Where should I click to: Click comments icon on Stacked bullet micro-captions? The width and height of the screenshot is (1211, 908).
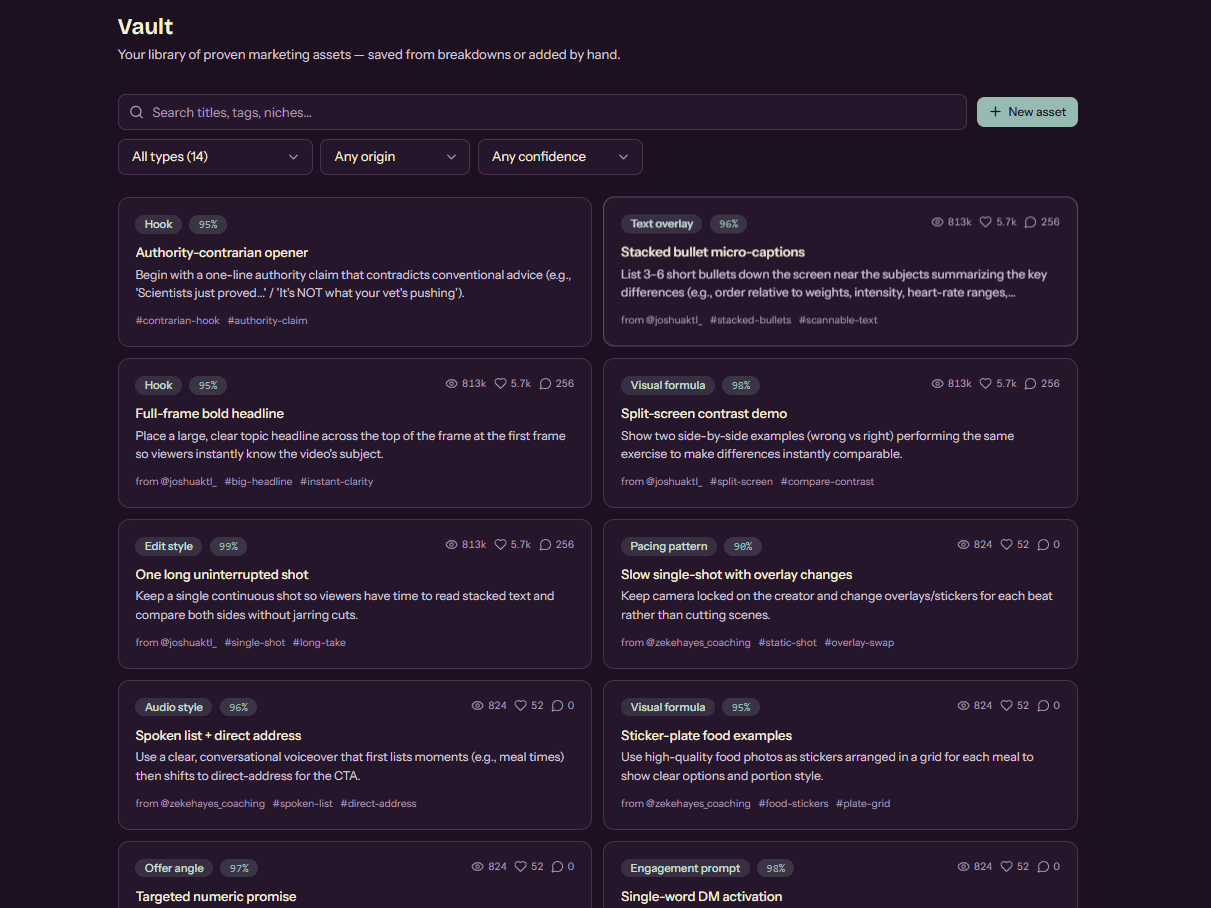tap(1030, 222)
